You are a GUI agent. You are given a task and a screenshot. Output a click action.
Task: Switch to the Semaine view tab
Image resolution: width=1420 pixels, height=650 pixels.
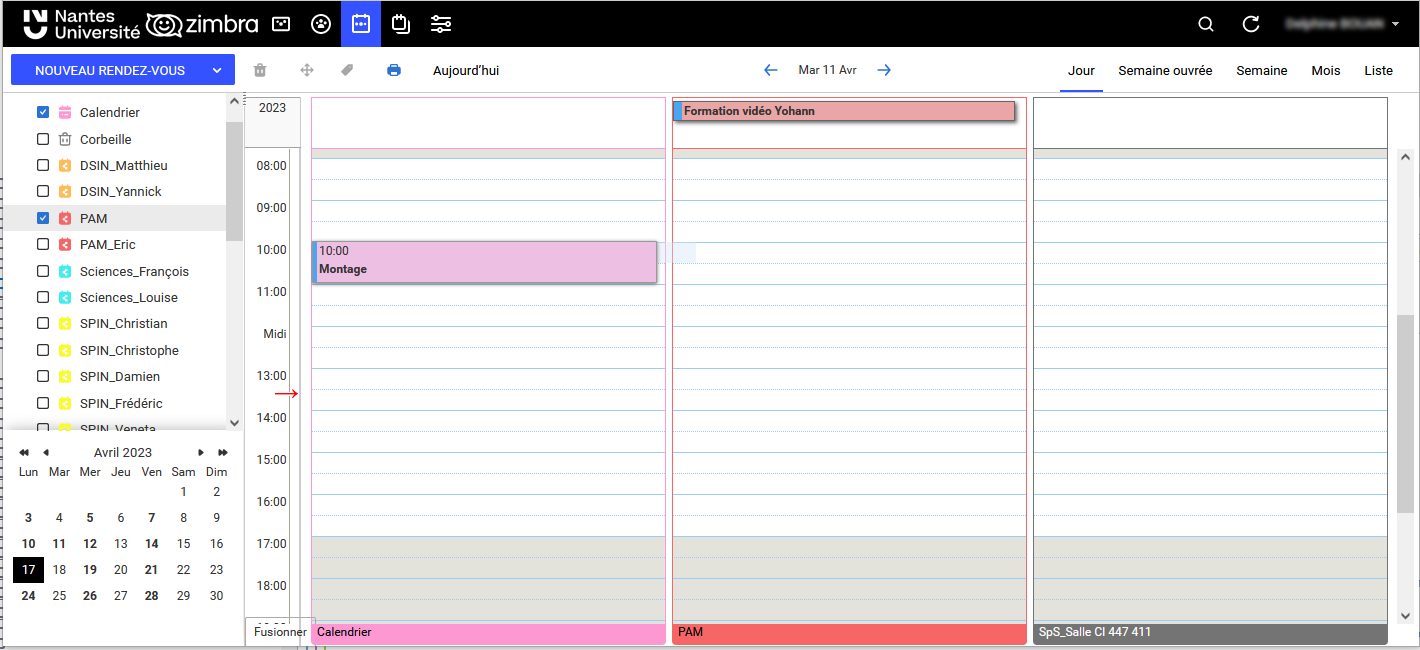click(1261, 70)
